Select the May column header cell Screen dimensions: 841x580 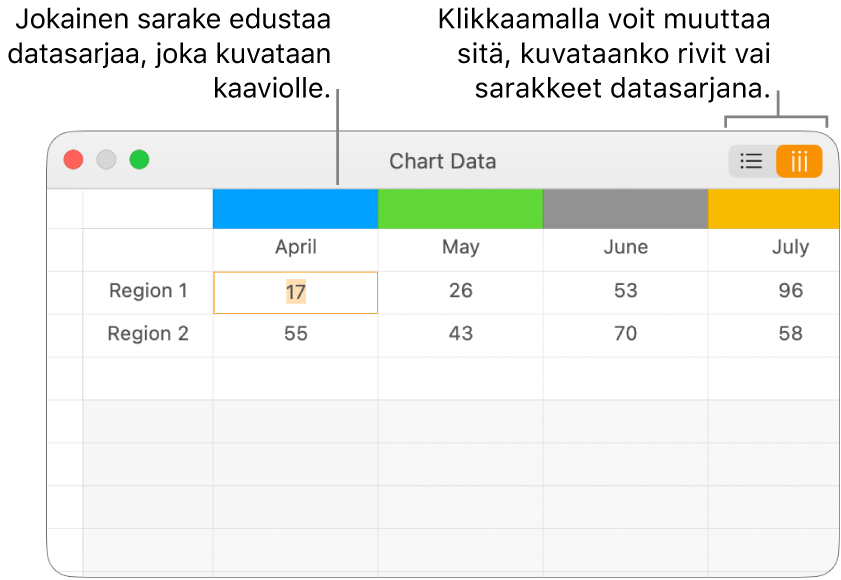[x=460, y=247]
